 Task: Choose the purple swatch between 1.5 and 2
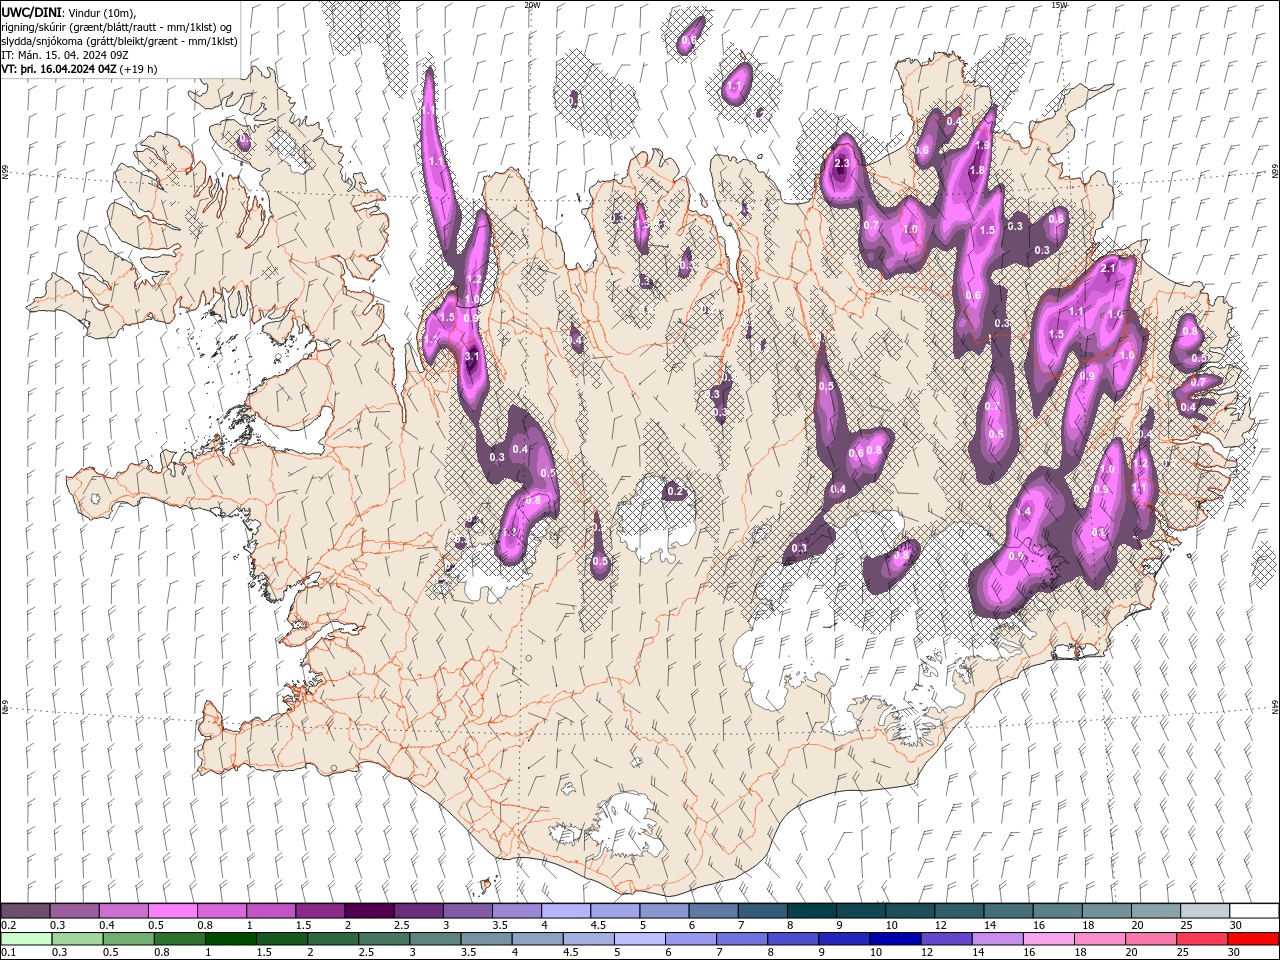(x=319, y=911)
